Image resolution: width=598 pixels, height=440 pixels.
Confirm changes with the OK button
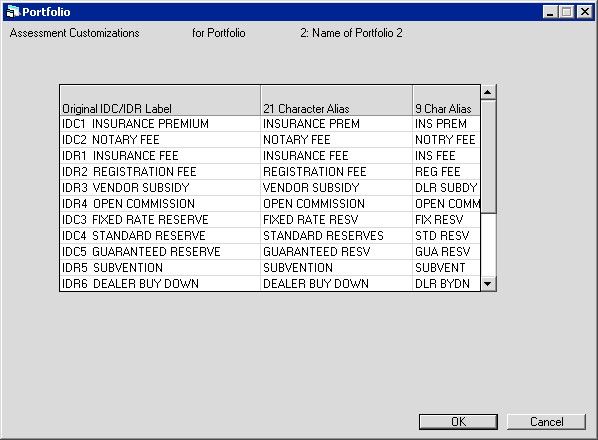[458, 422]
